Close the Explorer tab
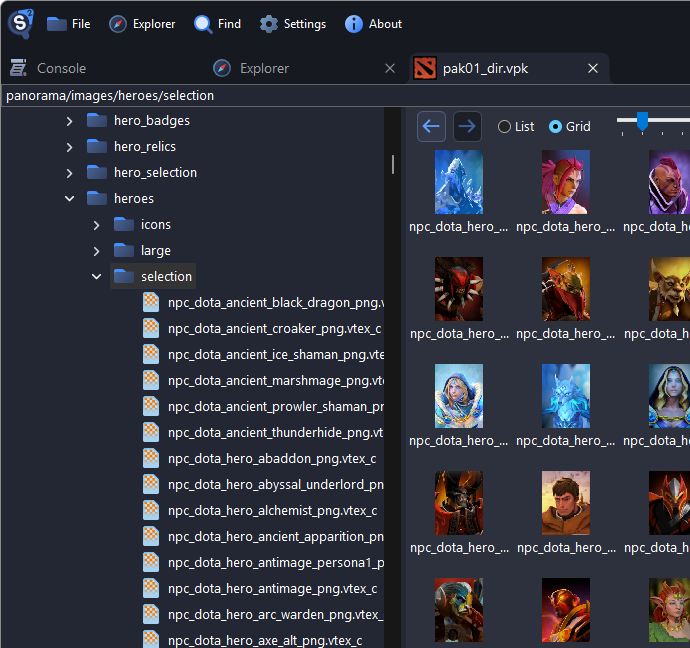690x648 pixels. tap(389, 68)
